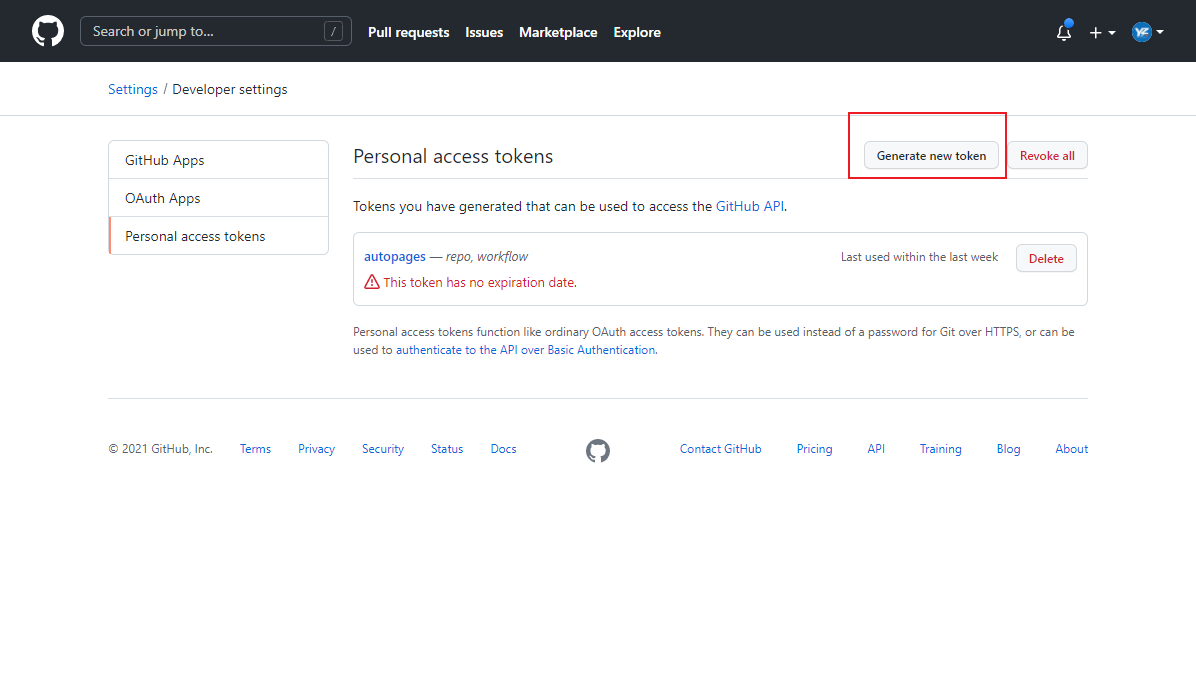
Task: Open Docs in the footer
Action: coord(503,449)
